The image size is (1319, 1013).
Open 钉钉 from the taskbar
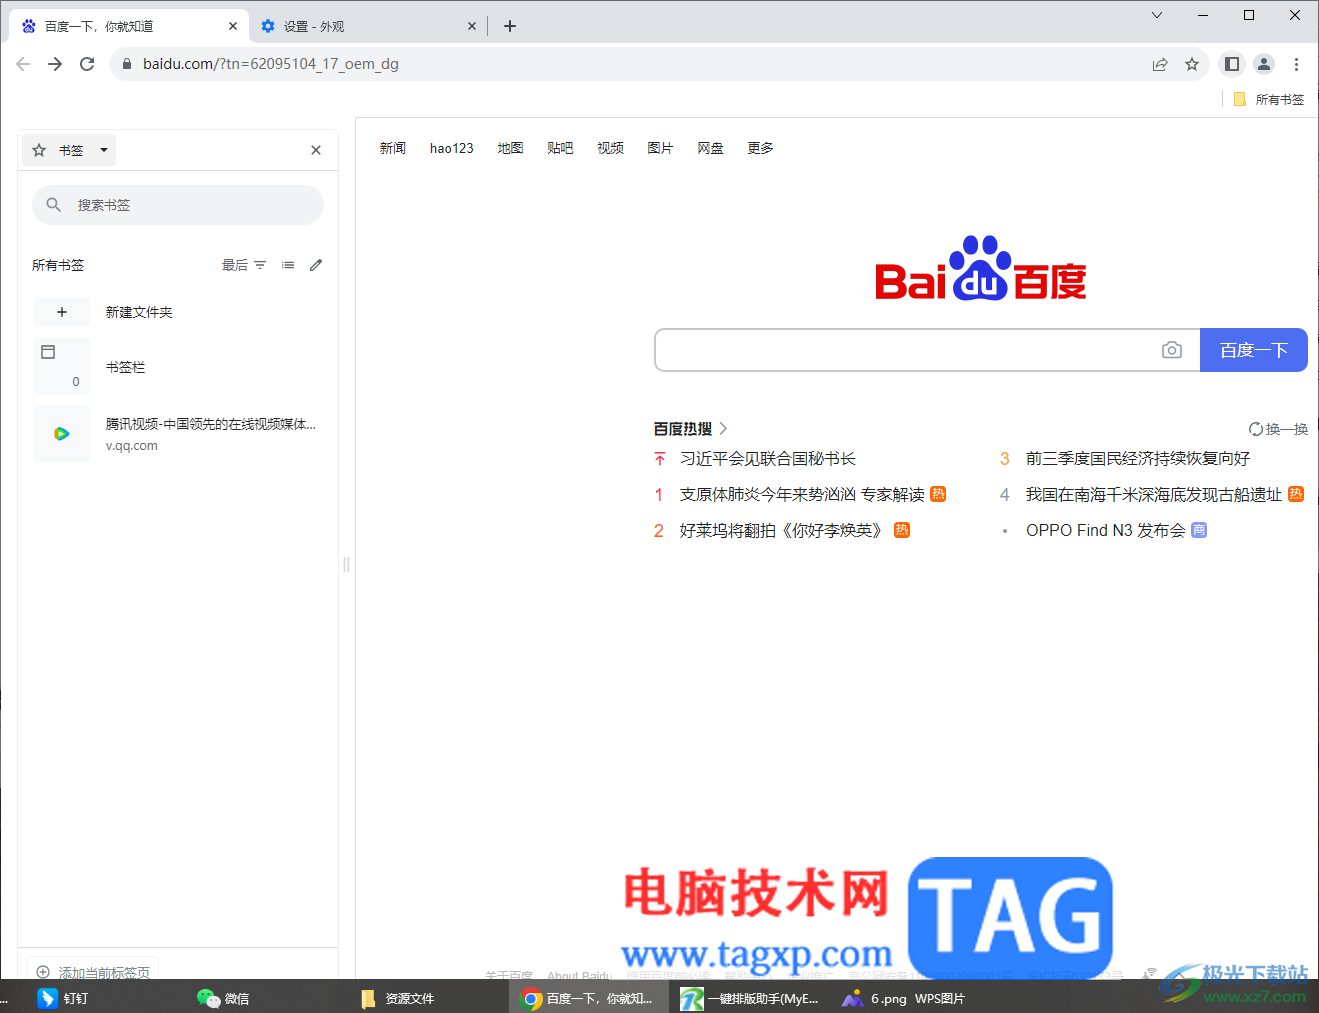click(63, 998)
